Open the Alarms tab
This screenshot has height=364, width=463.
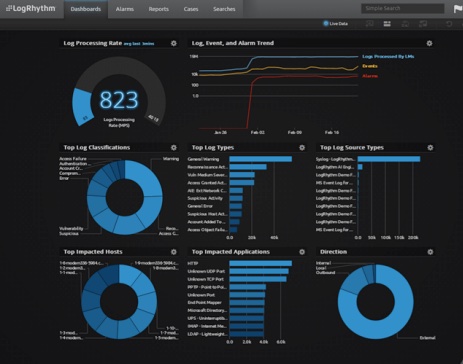125,9
